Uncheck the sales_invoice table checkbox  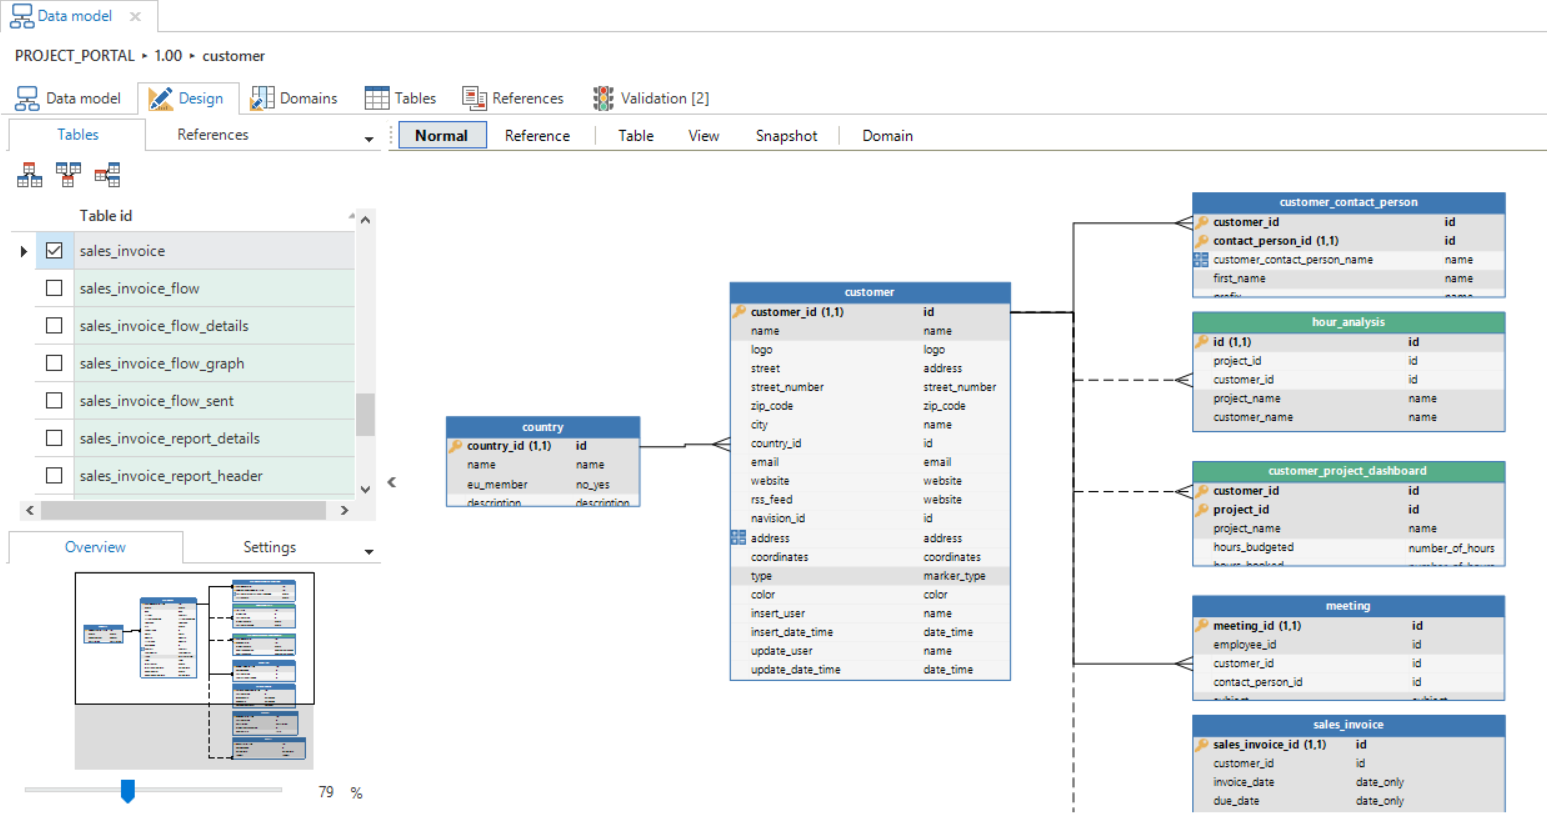[54, 251]
